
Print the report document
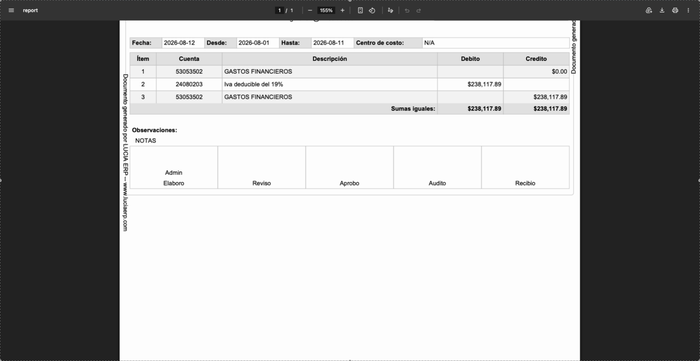(x=675, y=10)
